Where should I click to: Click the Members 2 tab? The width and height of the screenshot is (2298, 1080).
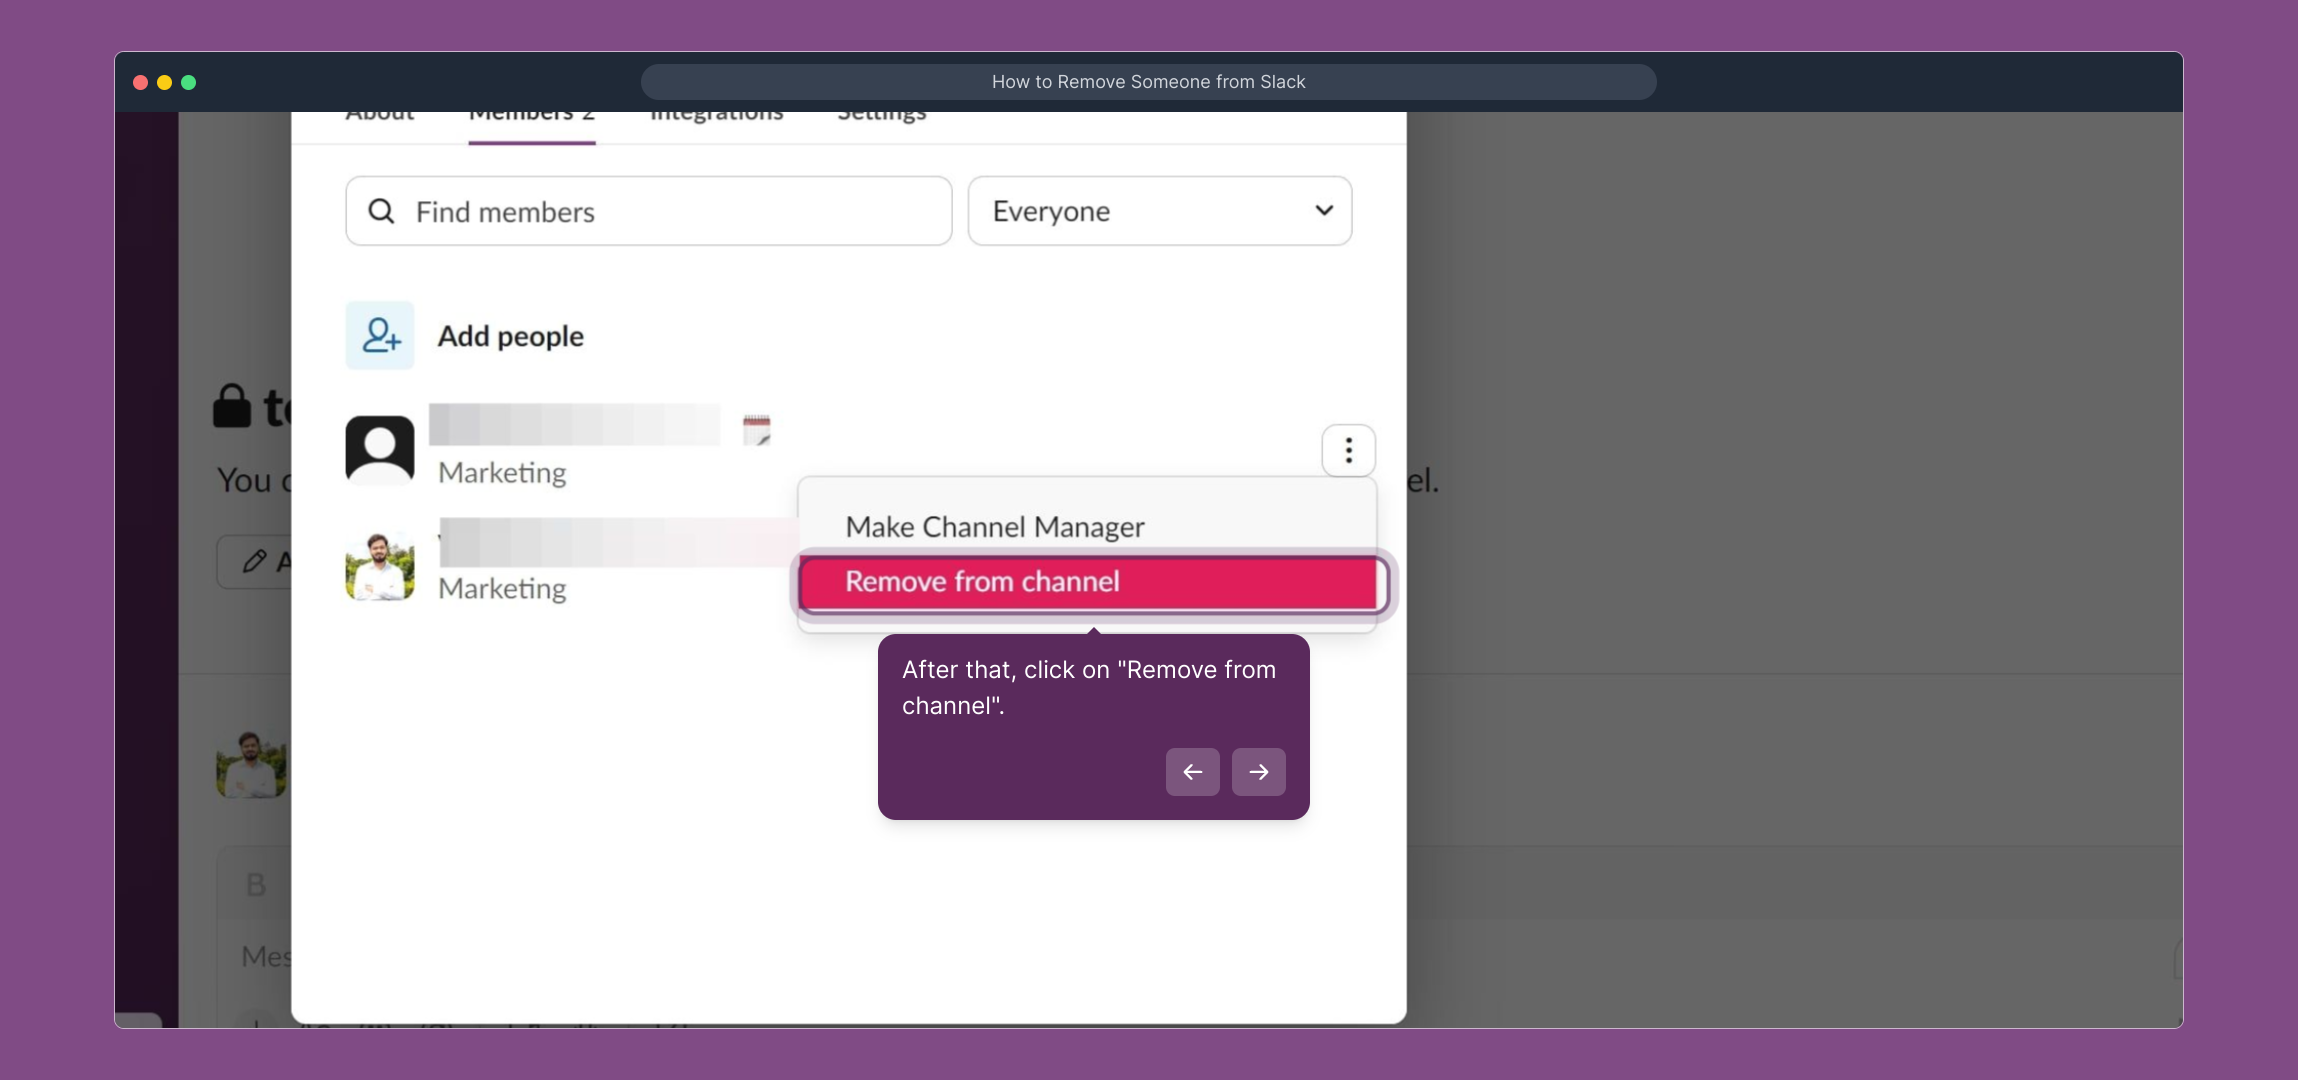point(531,113)
